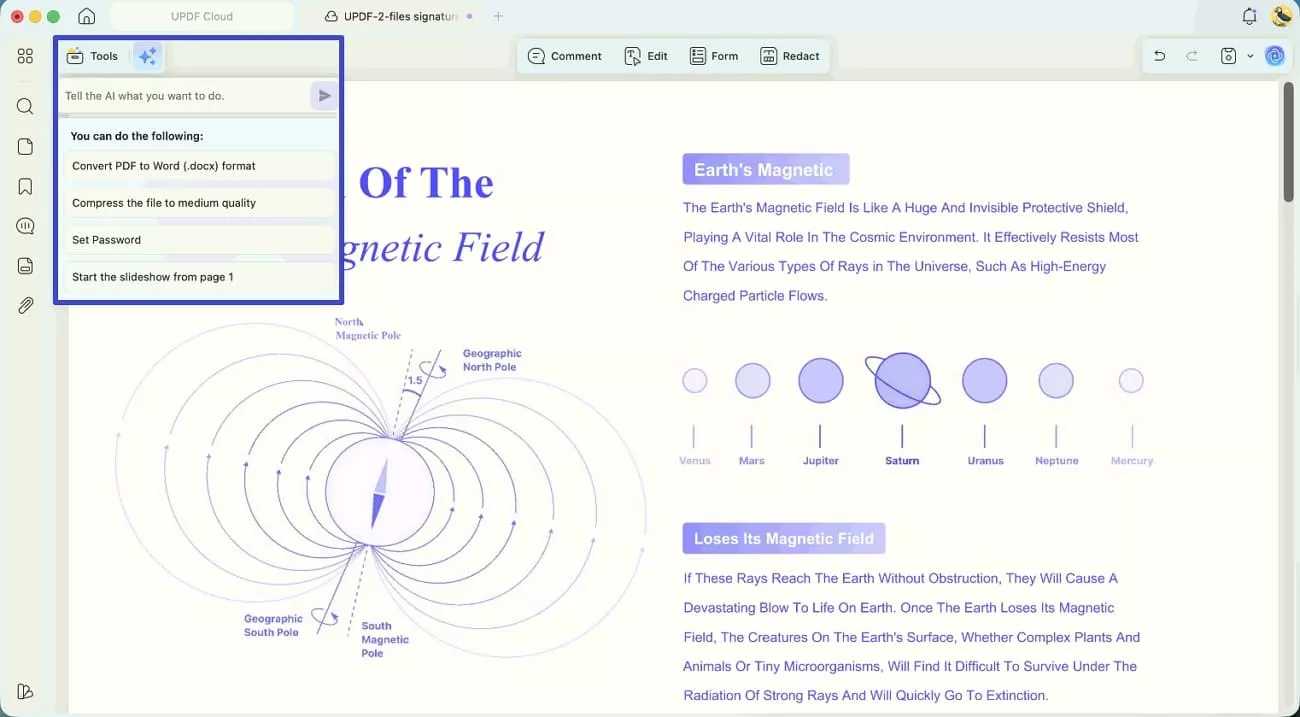Open the thumbnails grid icon in left sidebar

[x=25, y=56]
